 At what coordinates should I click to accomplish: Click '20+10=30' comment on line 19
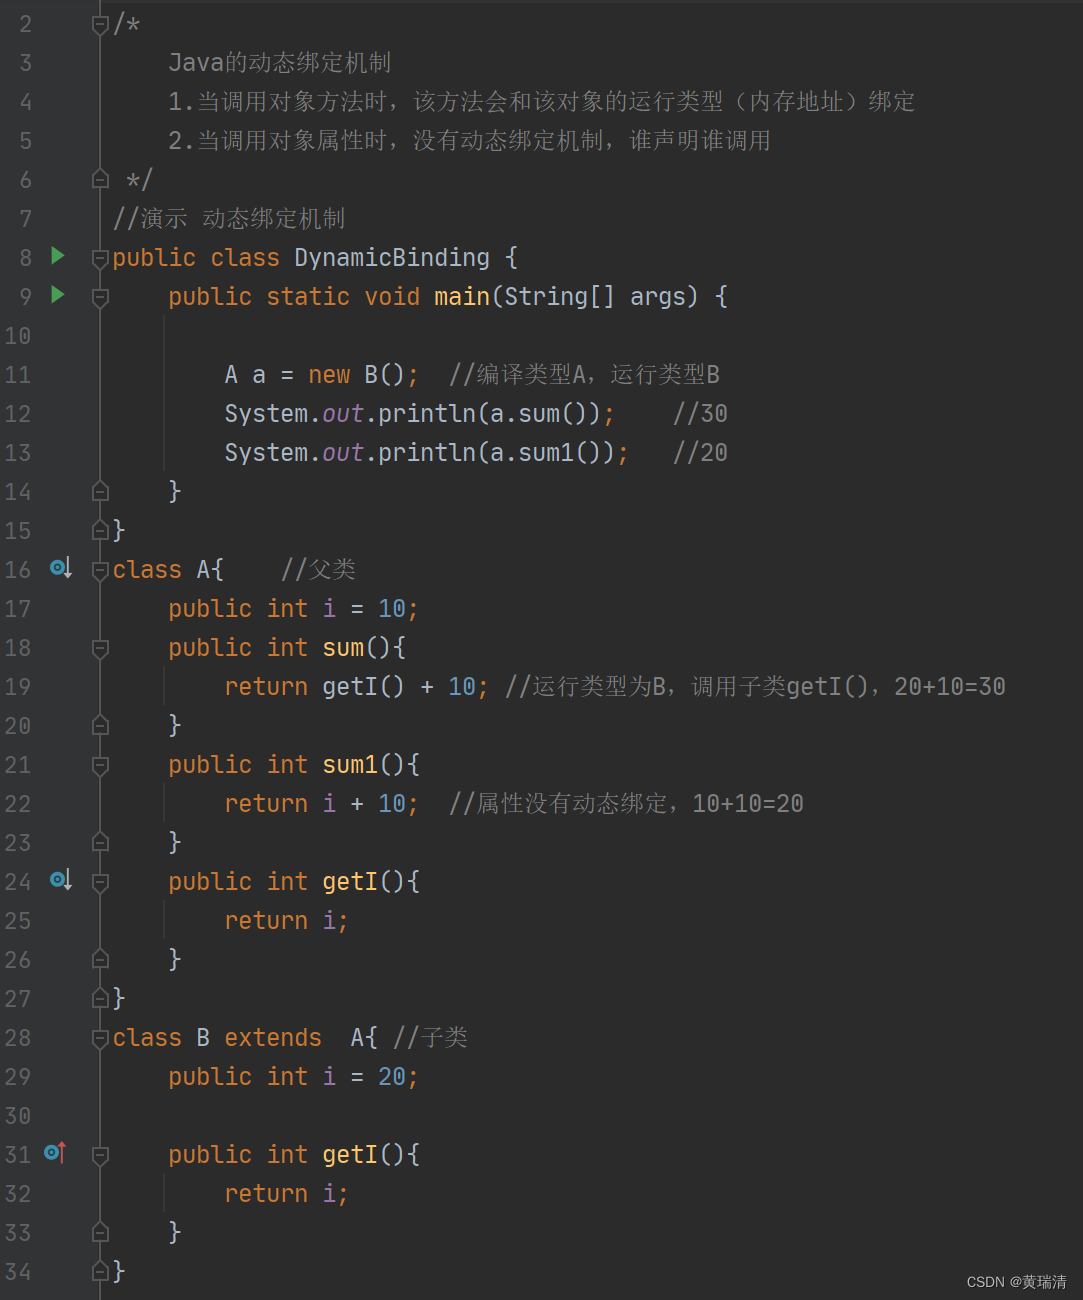click(950, 686)
